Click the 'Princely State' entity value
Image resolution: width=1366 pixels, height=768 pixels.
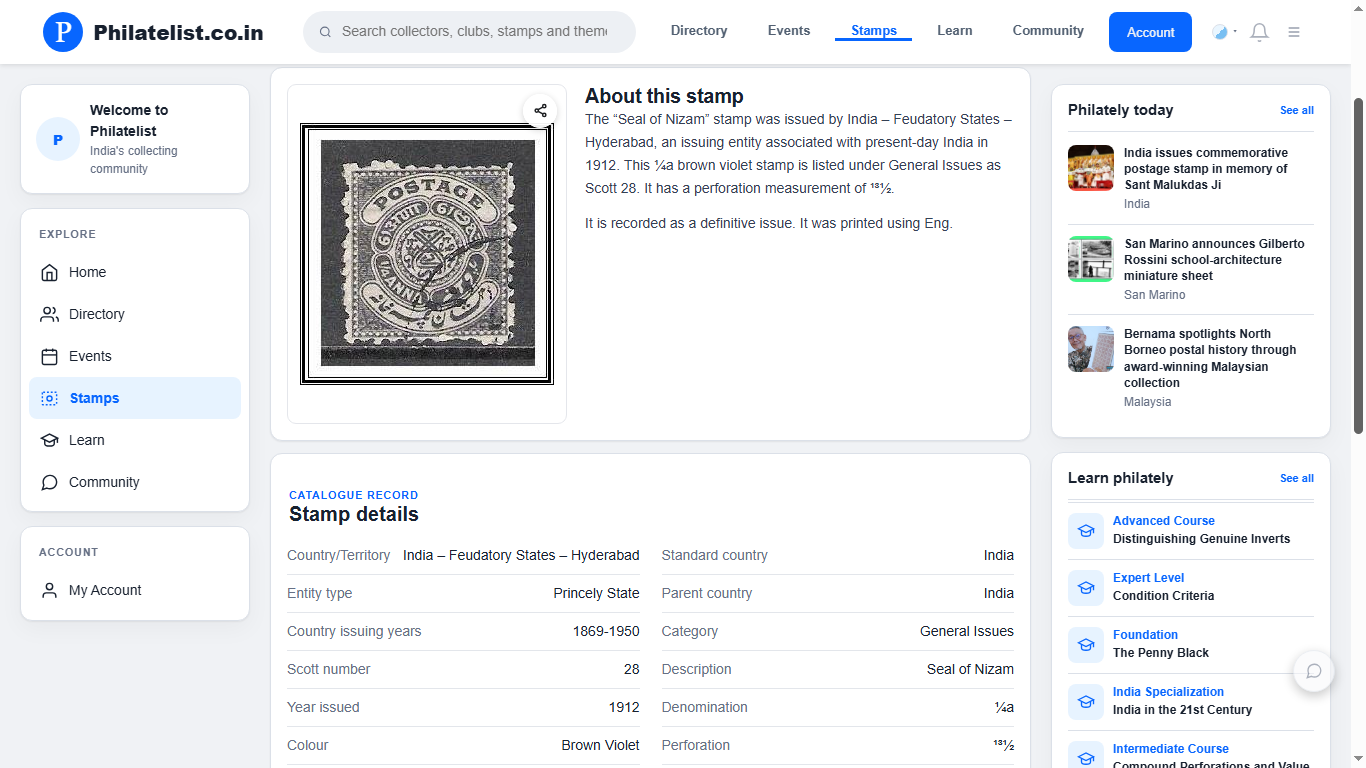pyautogui.click(x=596, y=593)
